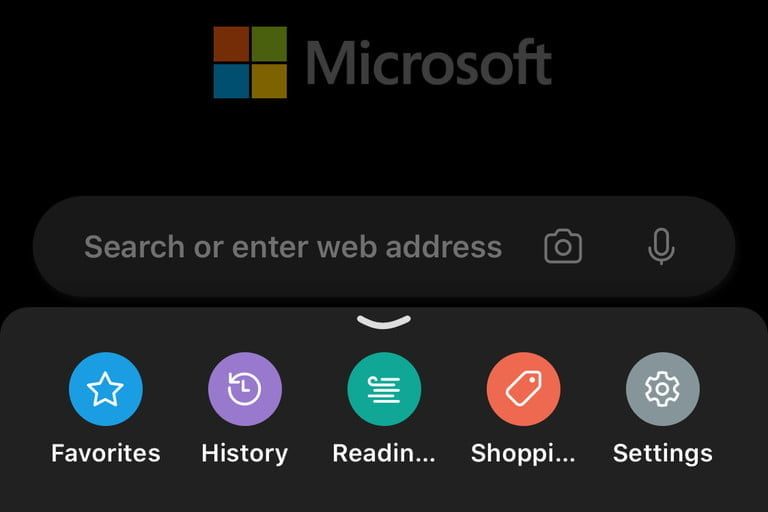The height and width of the screenshot is (512, 768).
Task: Open Shopping via the orange tag icon
Action: tap(523, 389)
